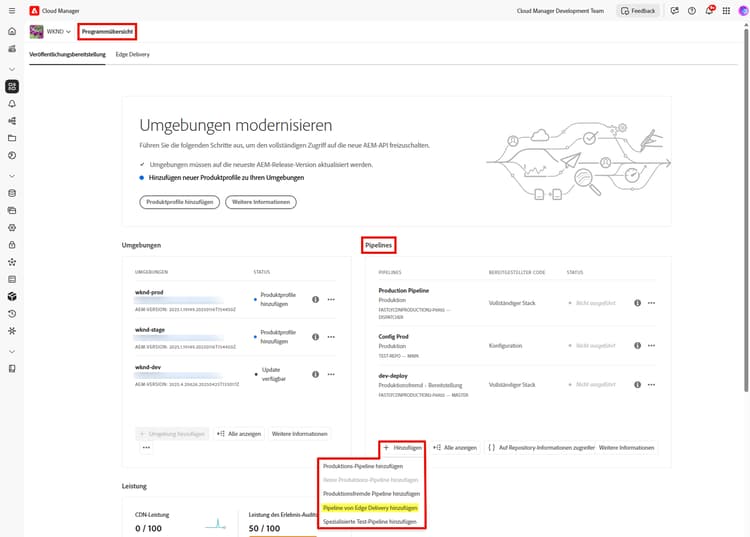Select Produktionsfremde Pipeline hinzufügen

(x=371, y=493)
